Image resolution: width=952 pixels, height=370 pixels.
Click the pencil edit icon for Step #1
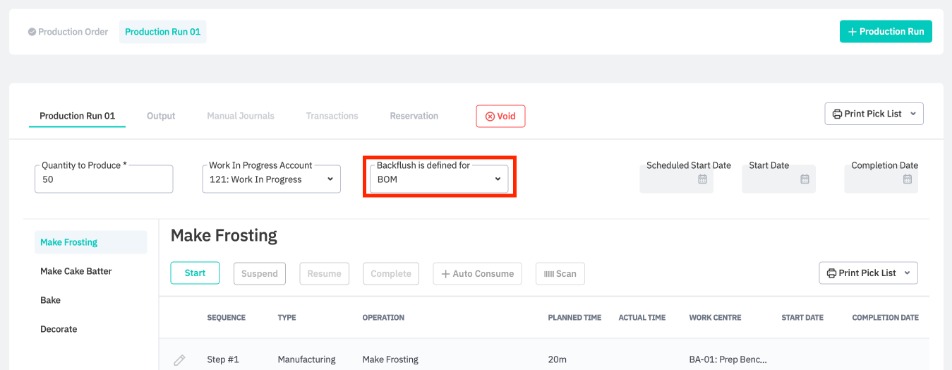tap(179, 360)
